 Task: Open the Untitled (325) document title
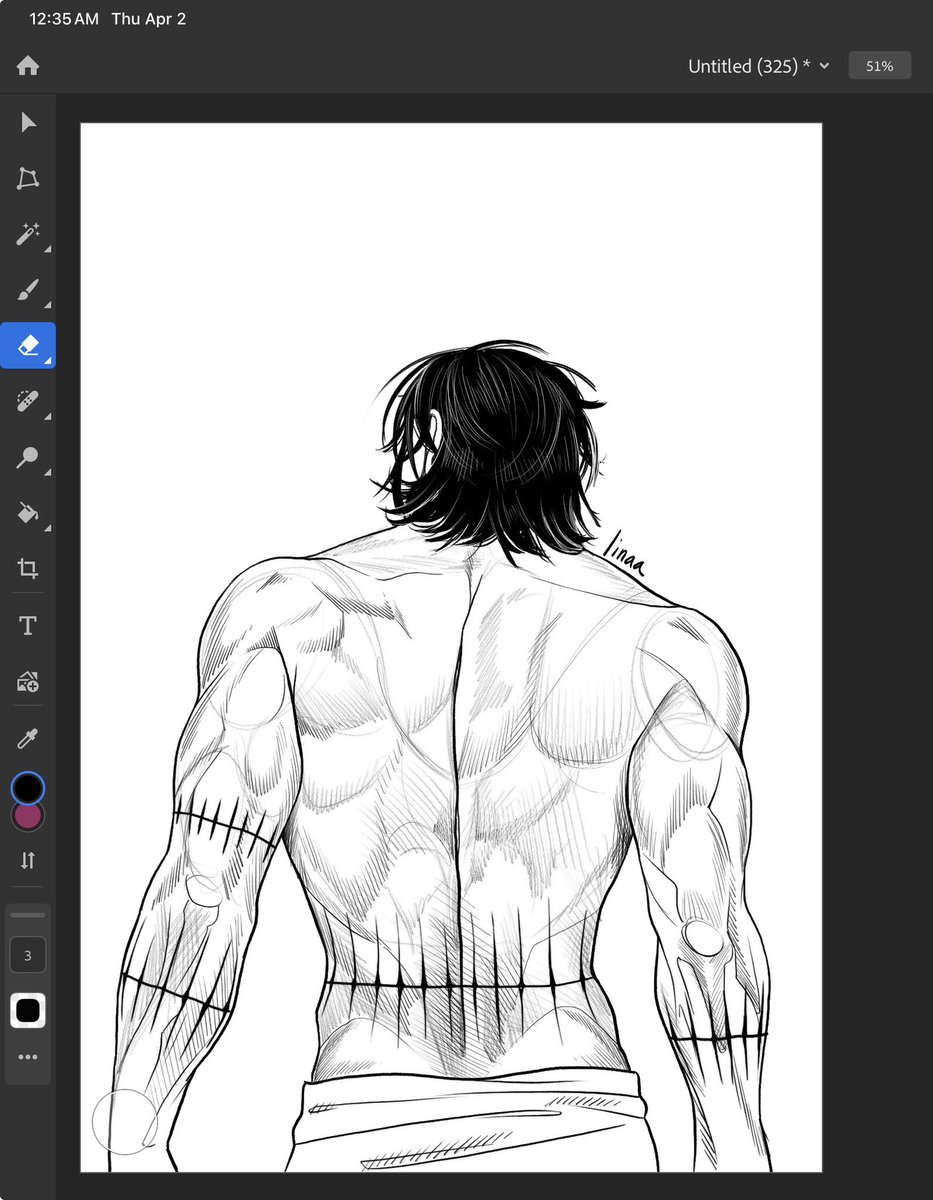click(749, 66)
